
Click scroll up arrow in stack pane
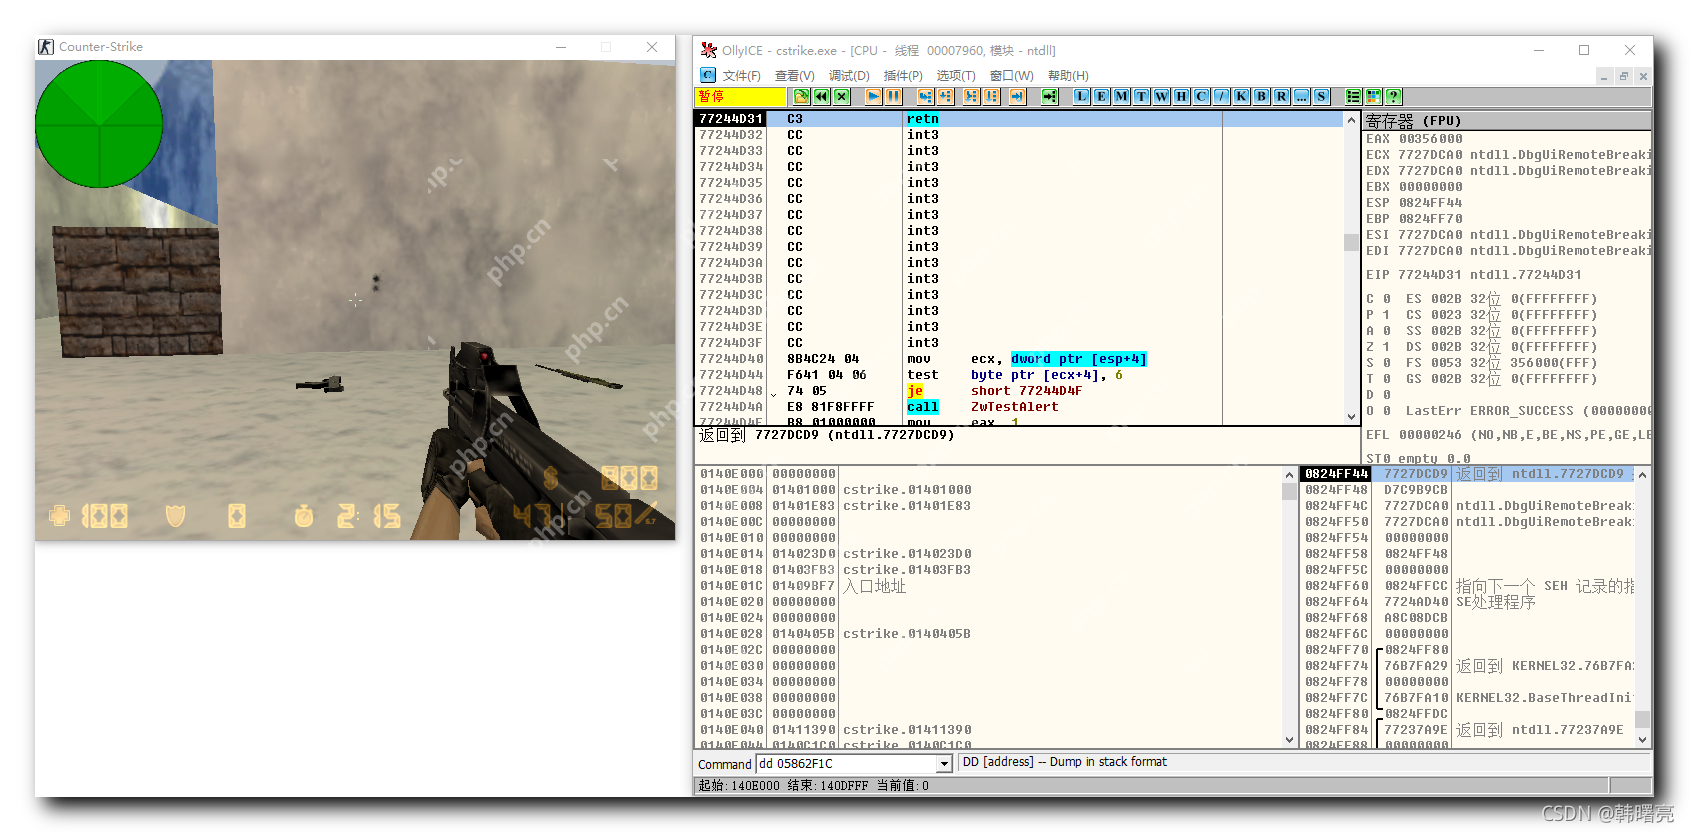[x=1642, y=475]
